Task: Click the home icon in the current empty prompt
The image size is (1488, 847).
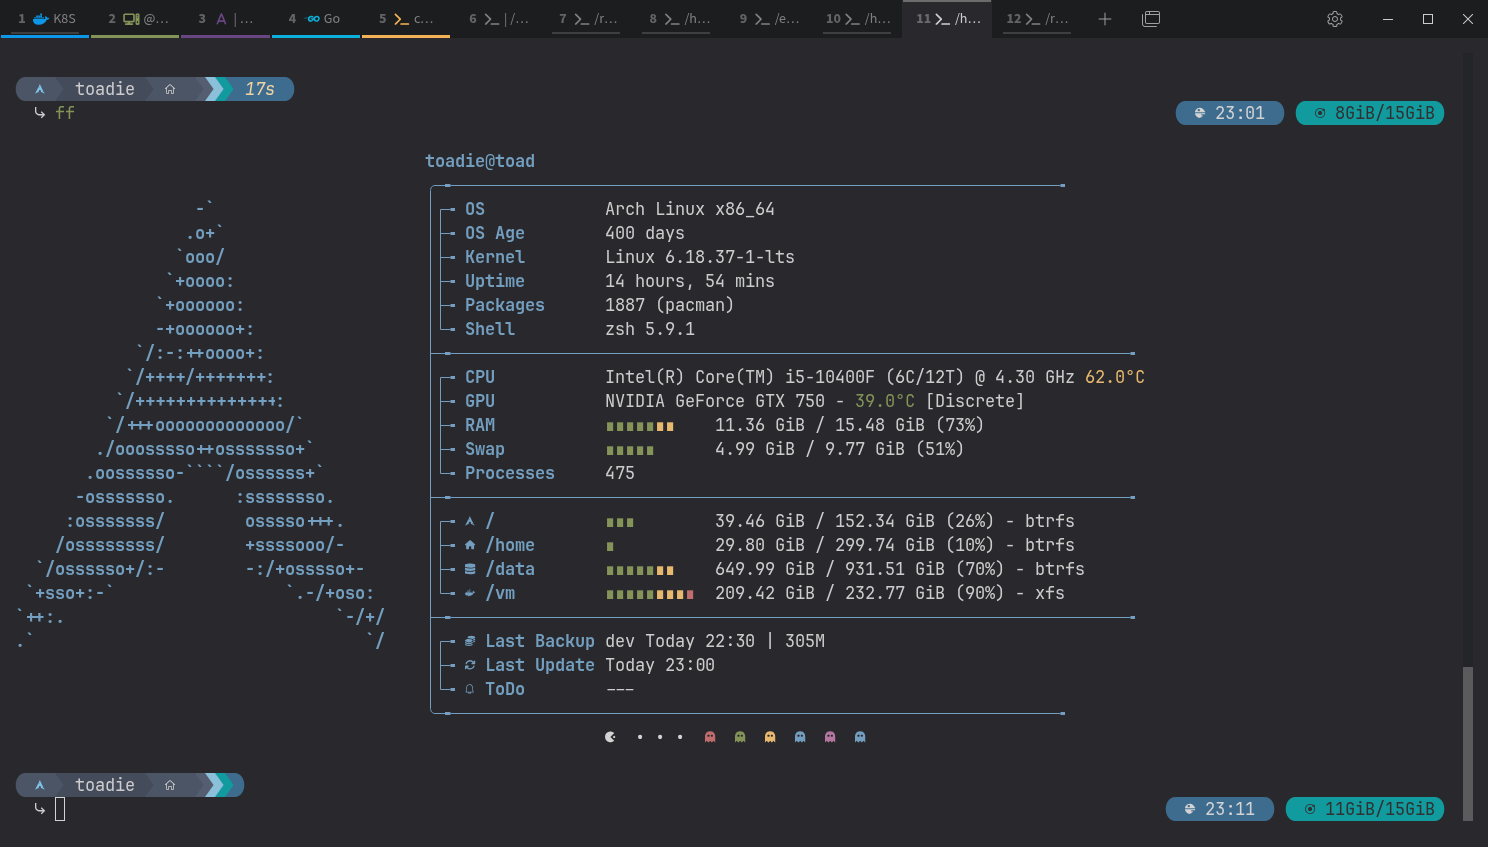Action: (x=170, y=785)
